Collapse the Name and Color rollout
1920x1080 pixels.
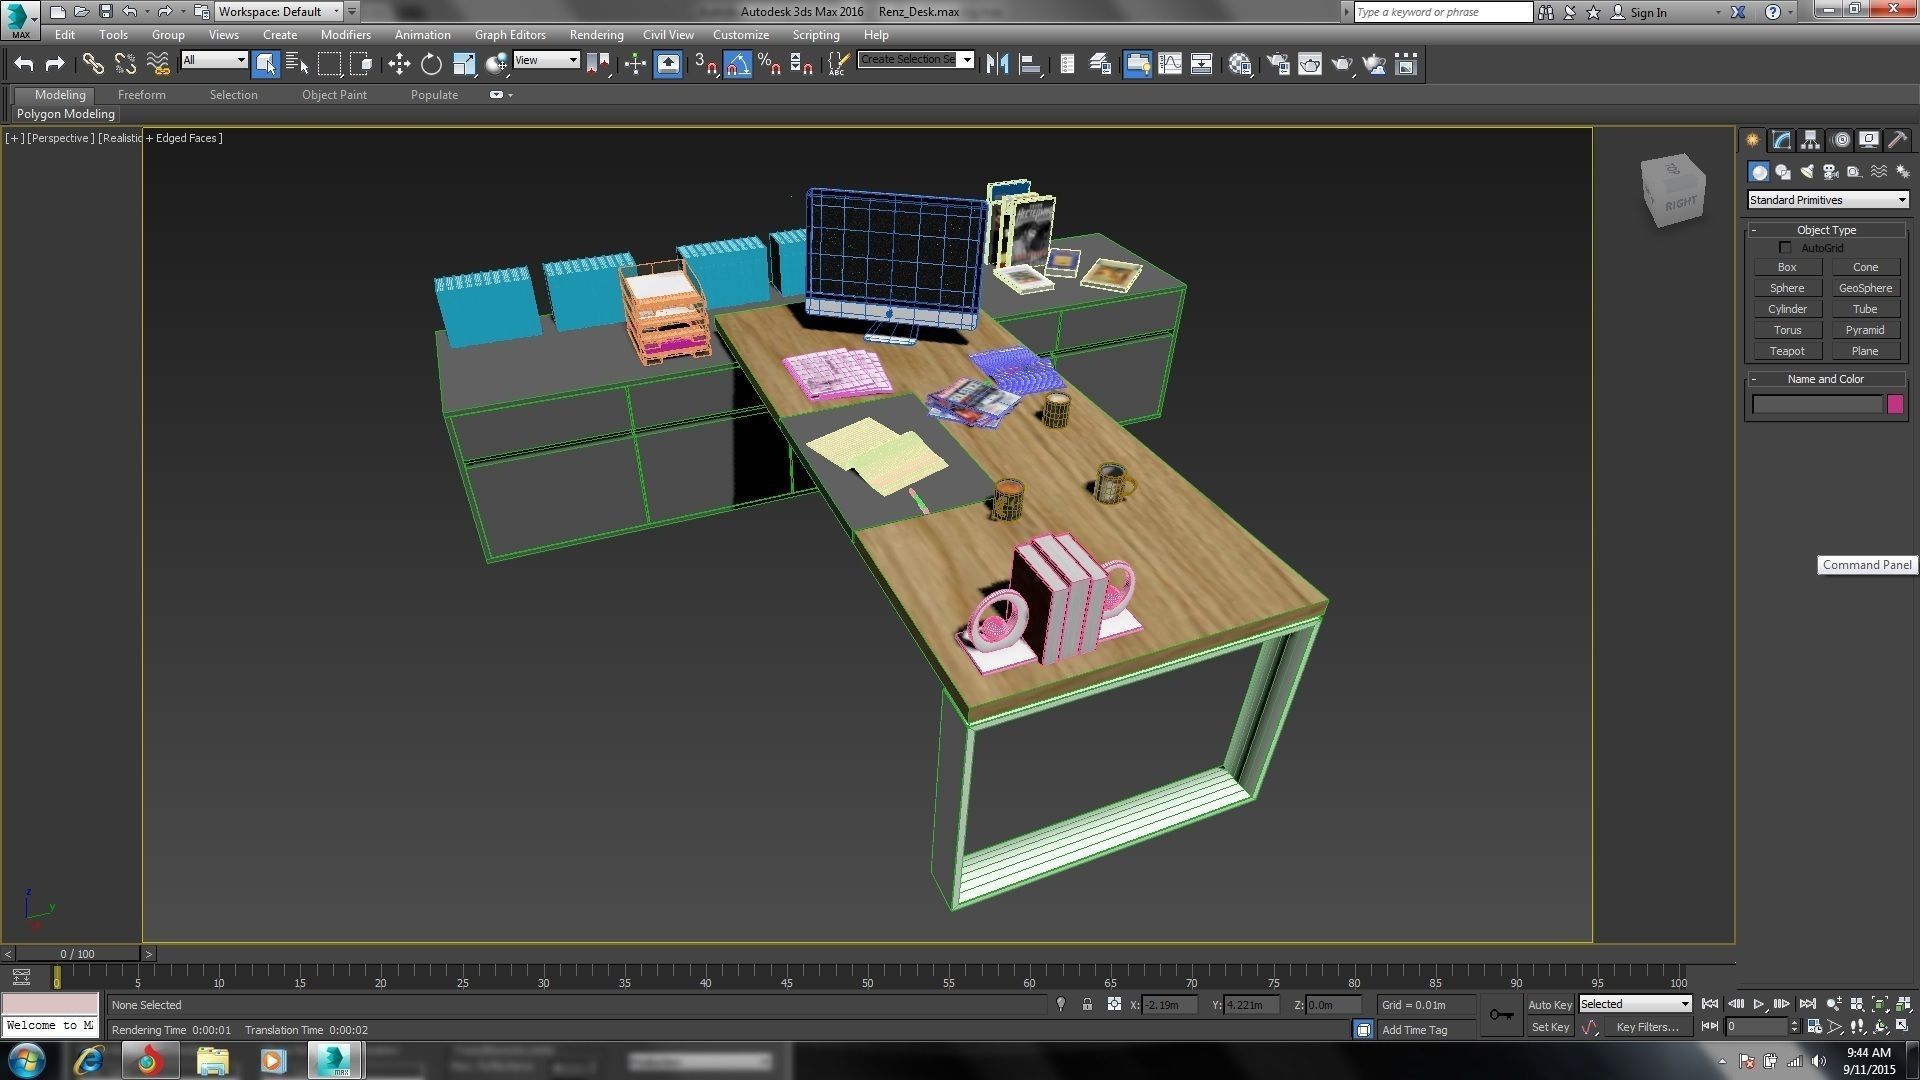(1826, 379)
